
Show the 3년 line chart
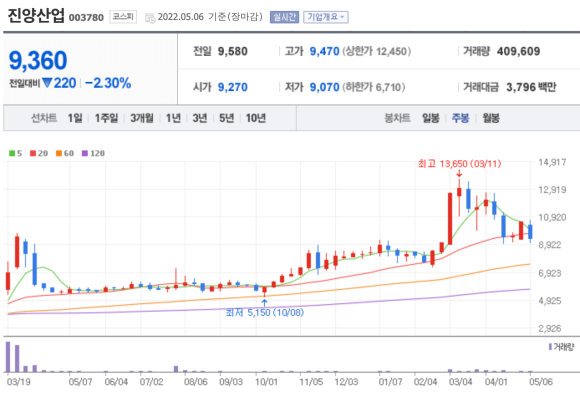(x=200, y=118)
